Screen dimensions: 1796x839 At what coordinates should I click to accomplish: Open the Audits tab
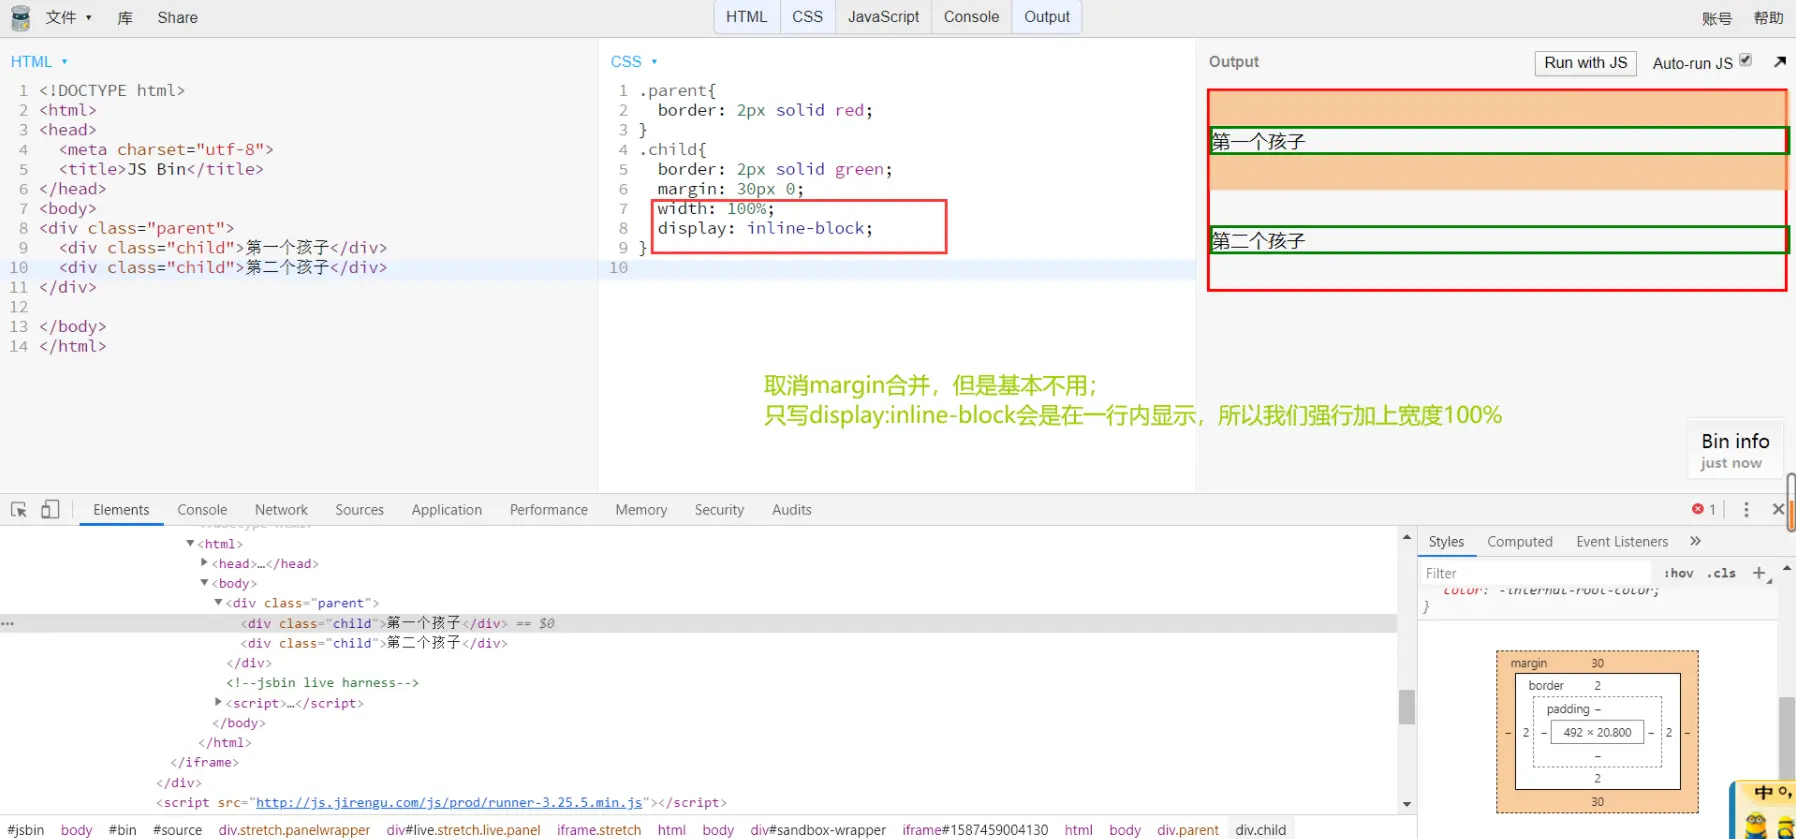click(792, 510)
